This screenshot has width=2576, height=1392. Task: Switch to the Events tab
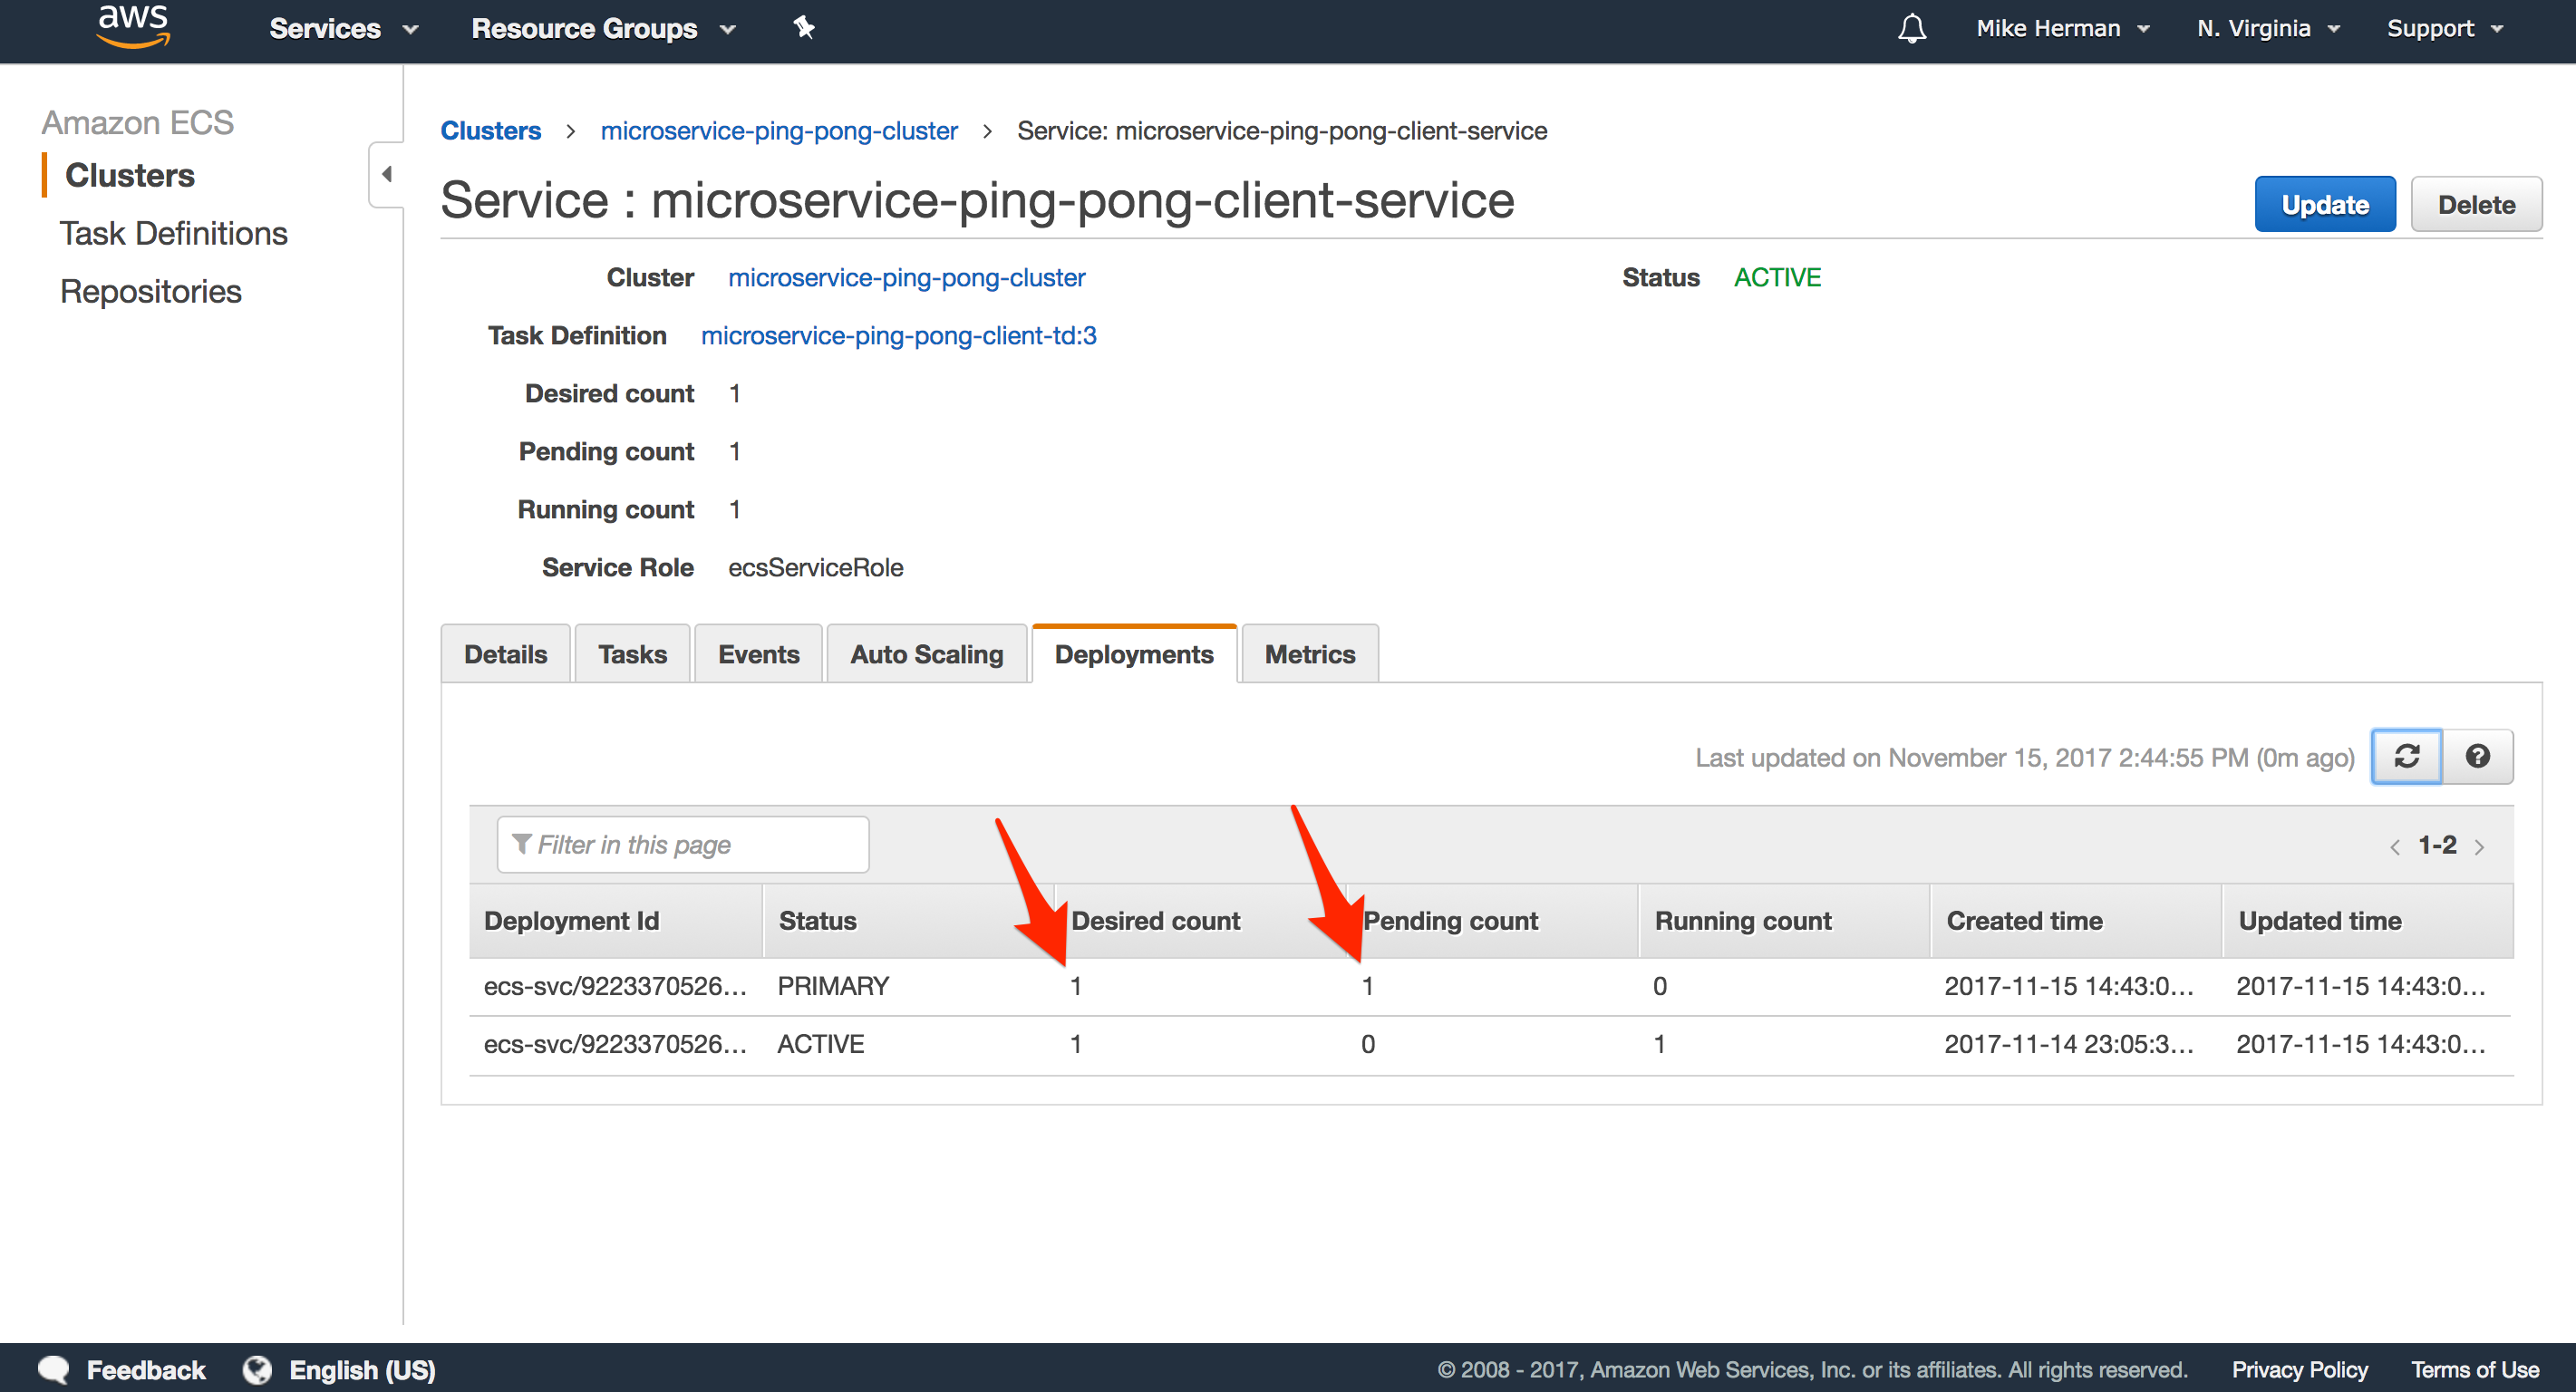pyautogui.click(x=758, y=654)
